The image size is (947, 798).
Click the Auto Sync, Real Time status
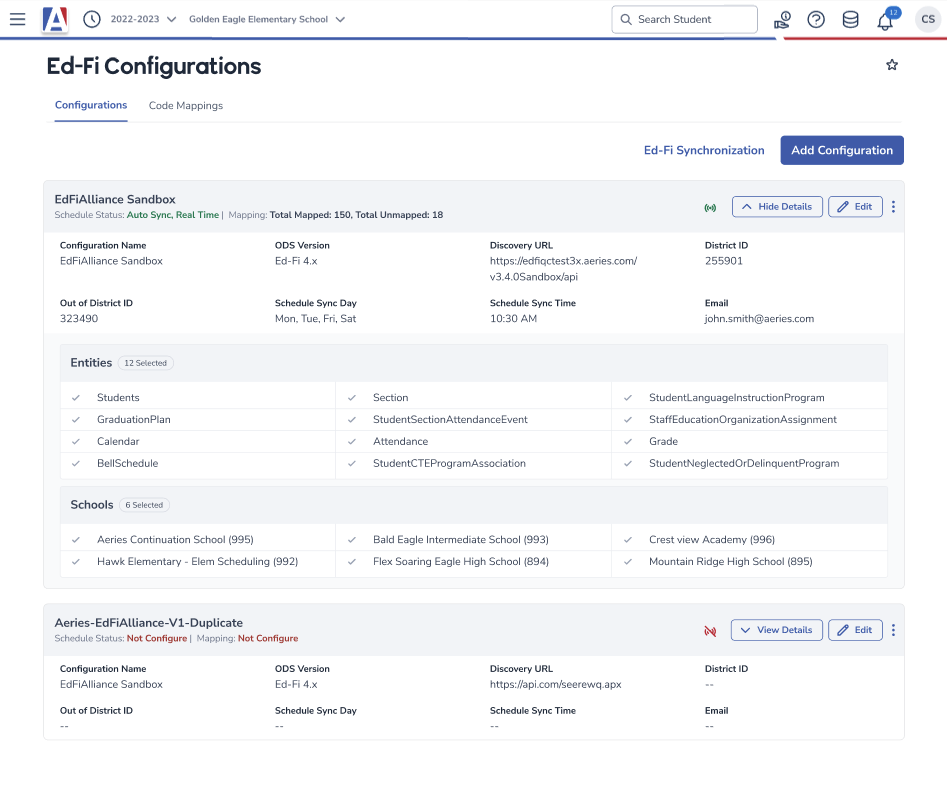173,215
